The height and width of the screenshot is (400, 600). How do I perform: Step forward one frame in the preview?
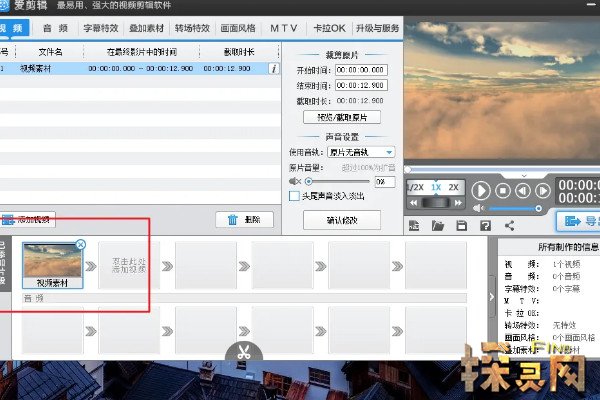pos(544,190)
